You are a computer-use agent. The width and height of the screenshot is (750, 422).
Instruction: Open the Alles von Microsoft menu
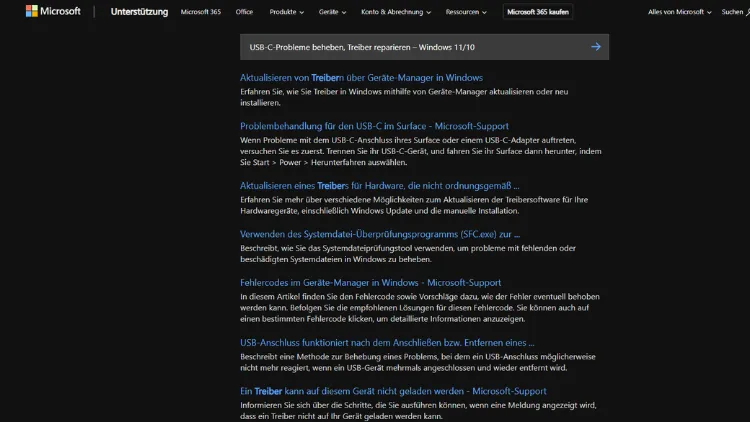(x=679, y=12)
